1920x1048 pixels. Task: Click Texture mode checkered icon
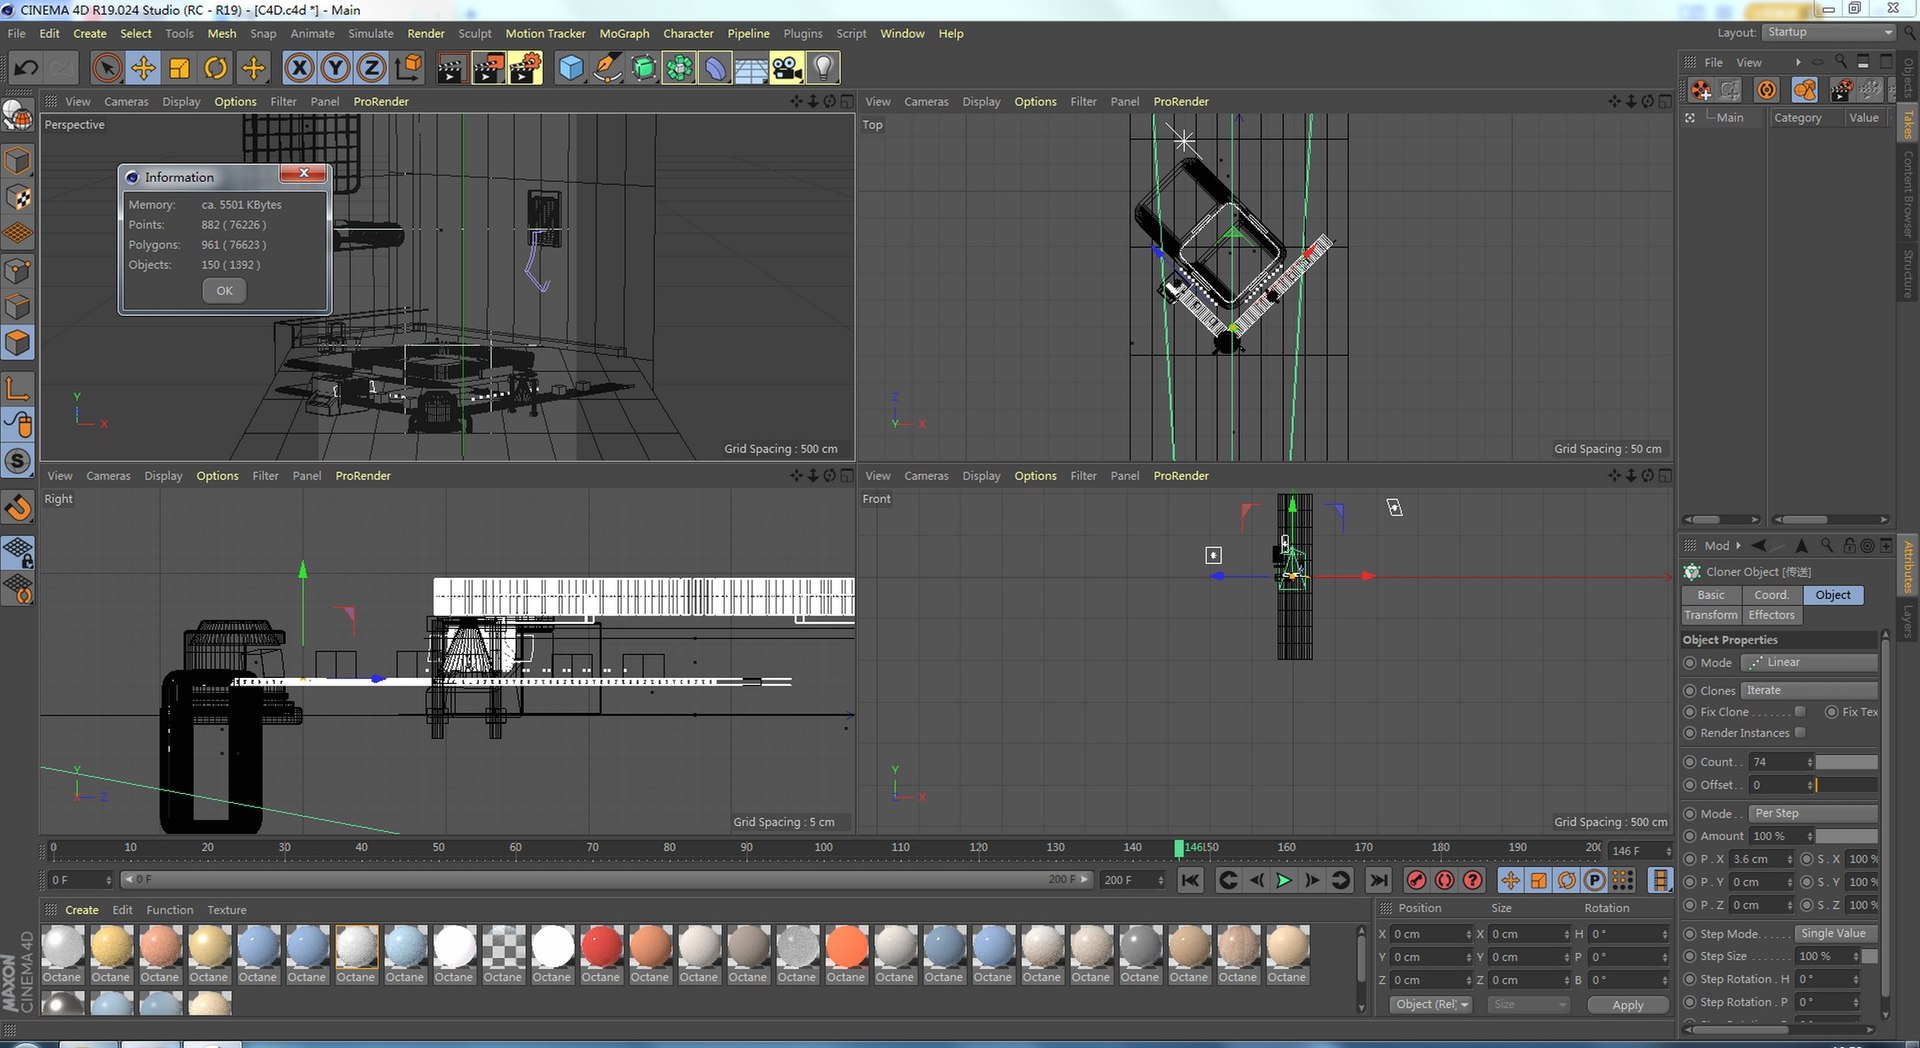pos(18,198)
